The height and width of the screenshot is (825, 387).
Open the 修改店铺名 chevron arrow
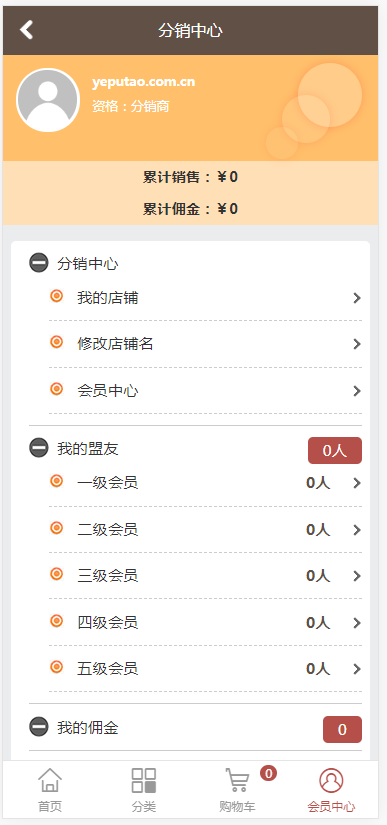pyautogui.click(x=357, y=344)
